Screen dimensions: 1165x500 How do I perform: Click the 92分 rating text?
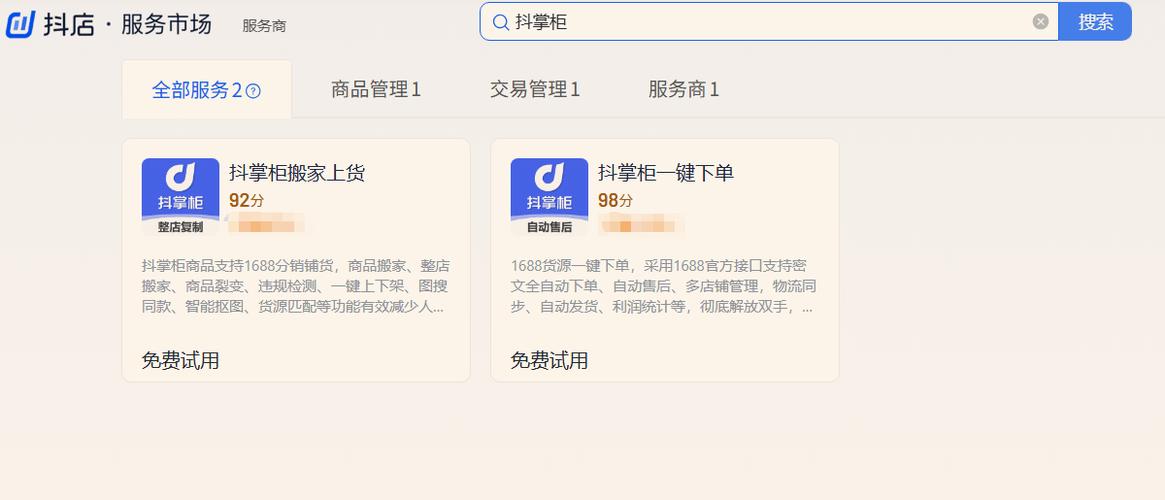[246, 201]
